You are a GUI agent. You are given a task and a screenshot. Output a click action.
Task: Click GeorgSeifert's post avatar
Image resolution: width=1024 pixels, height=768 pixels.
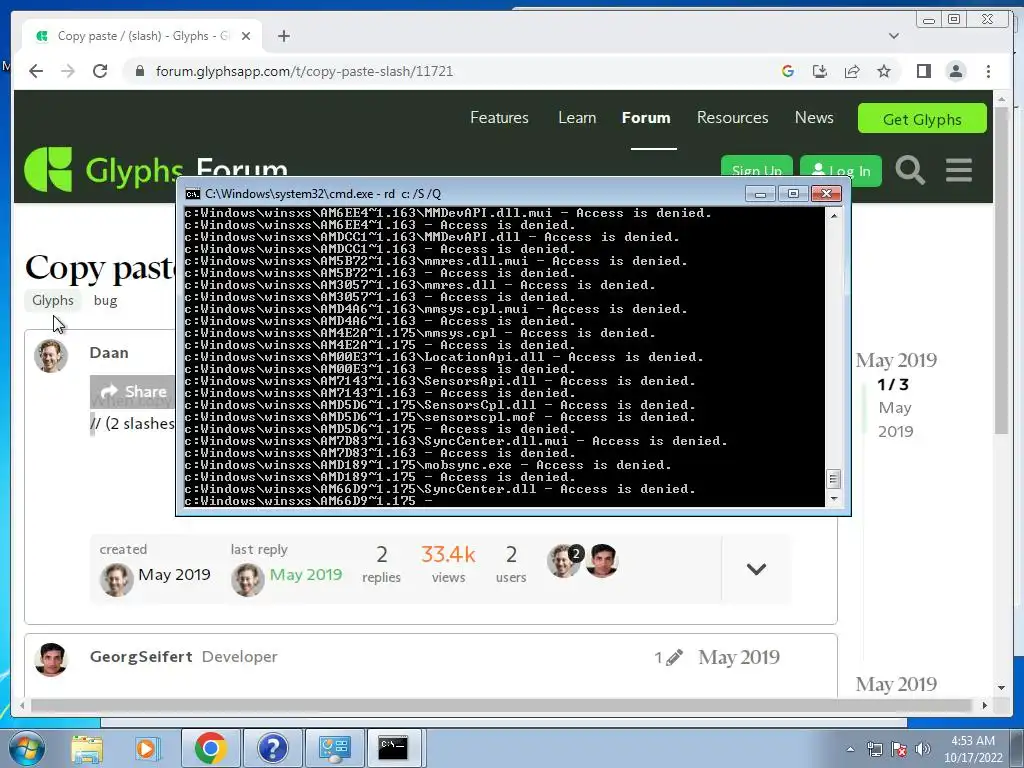coord(51,660)
